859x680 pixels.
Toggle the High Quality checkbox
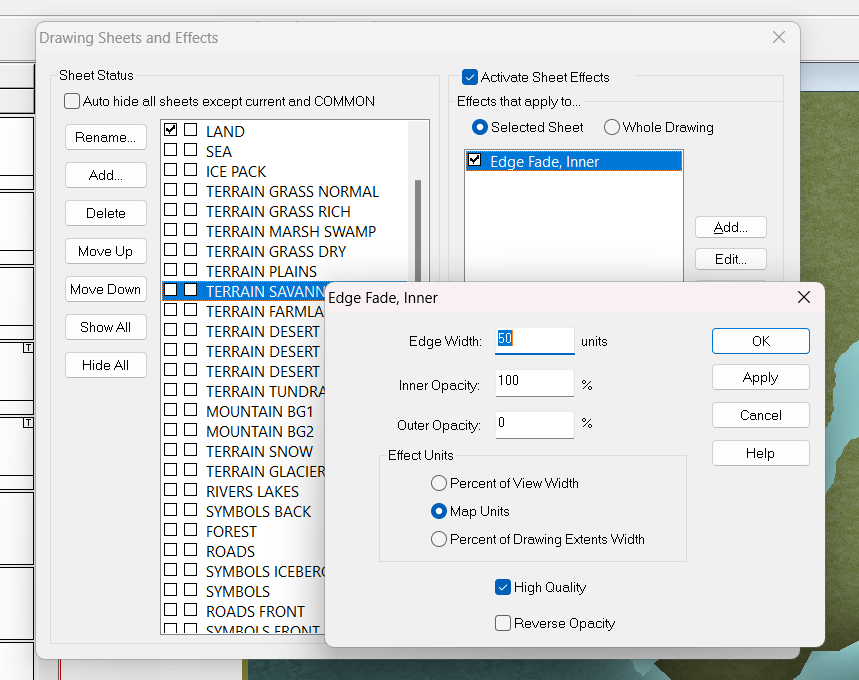503,587
